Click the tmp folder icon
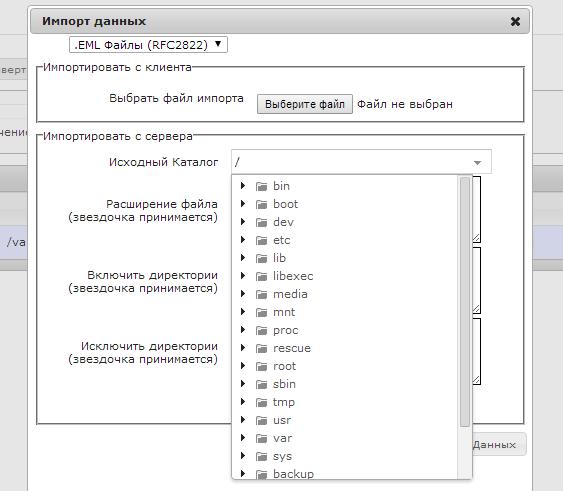This screenshot has width=563, height=491. click(x=261, y=402)
